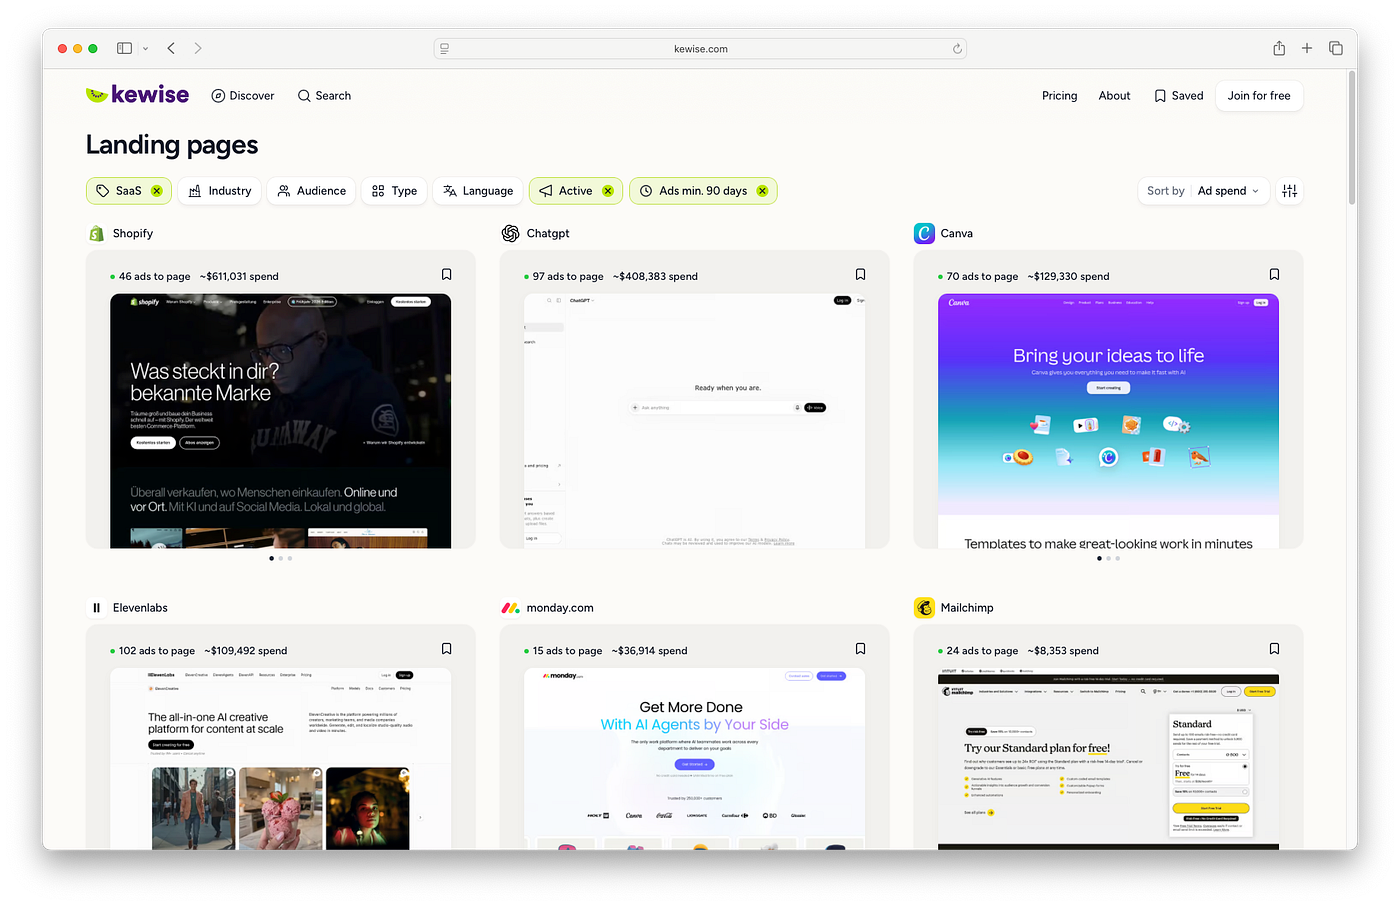
Task: Open the Elevenlabs landing page thumbnail
Action: (x=280, y=759)
